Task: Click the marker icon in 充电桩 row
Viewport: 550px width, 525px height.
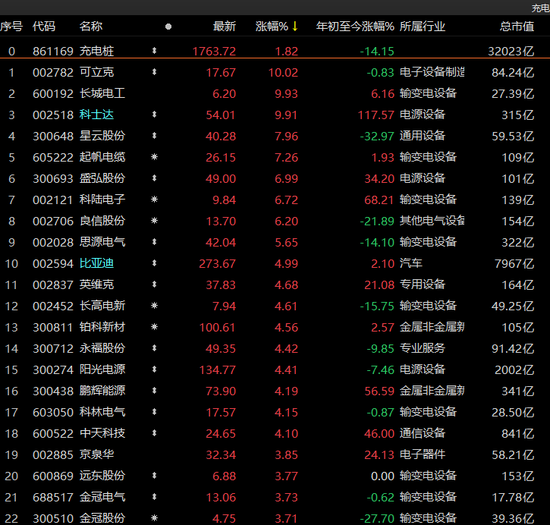Action: [x=154, y=51]
